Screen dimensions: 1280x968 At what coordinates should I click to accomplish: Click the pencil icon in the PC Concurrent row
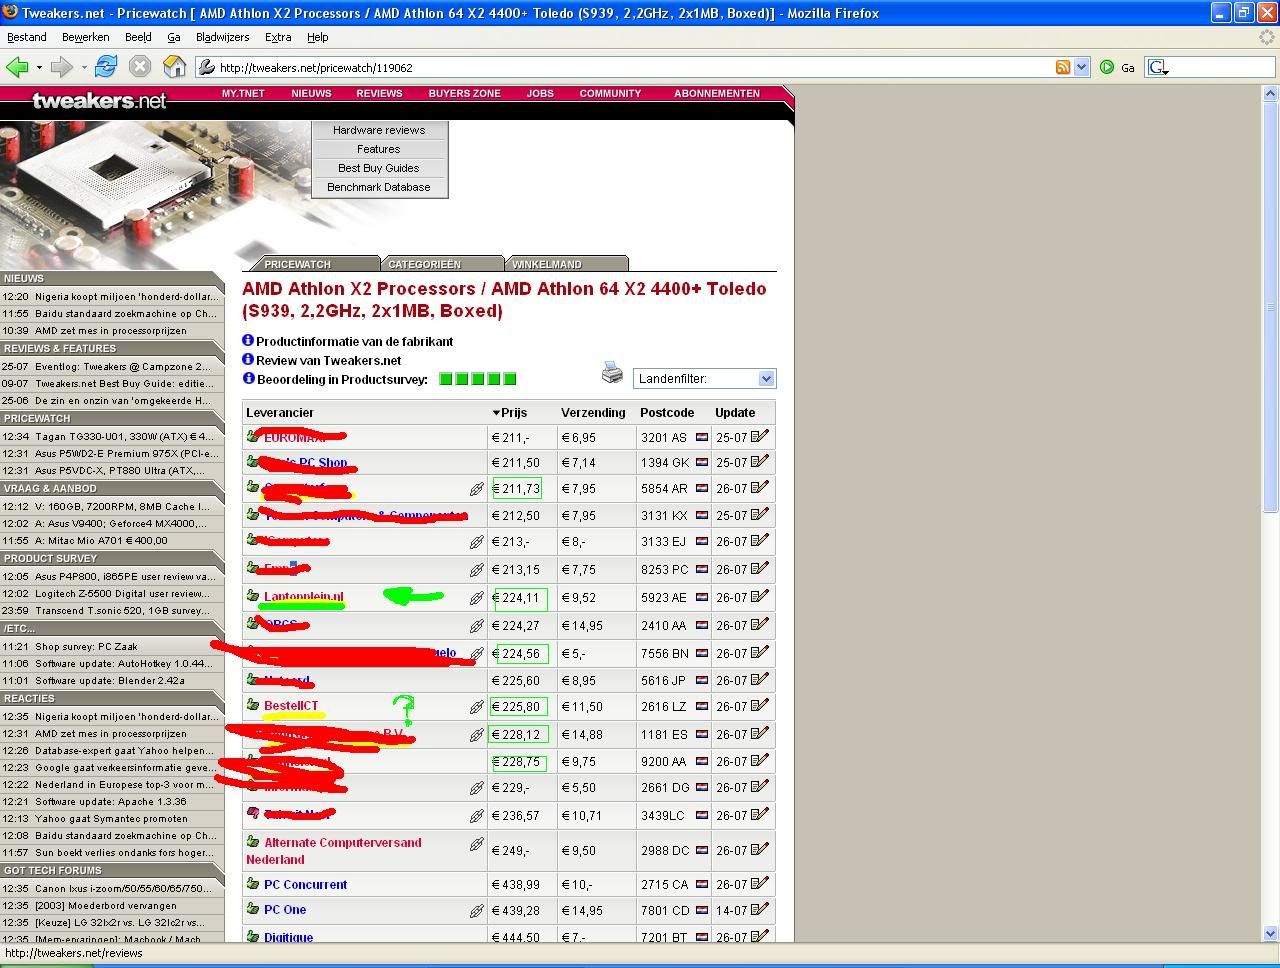coord(760,883)
